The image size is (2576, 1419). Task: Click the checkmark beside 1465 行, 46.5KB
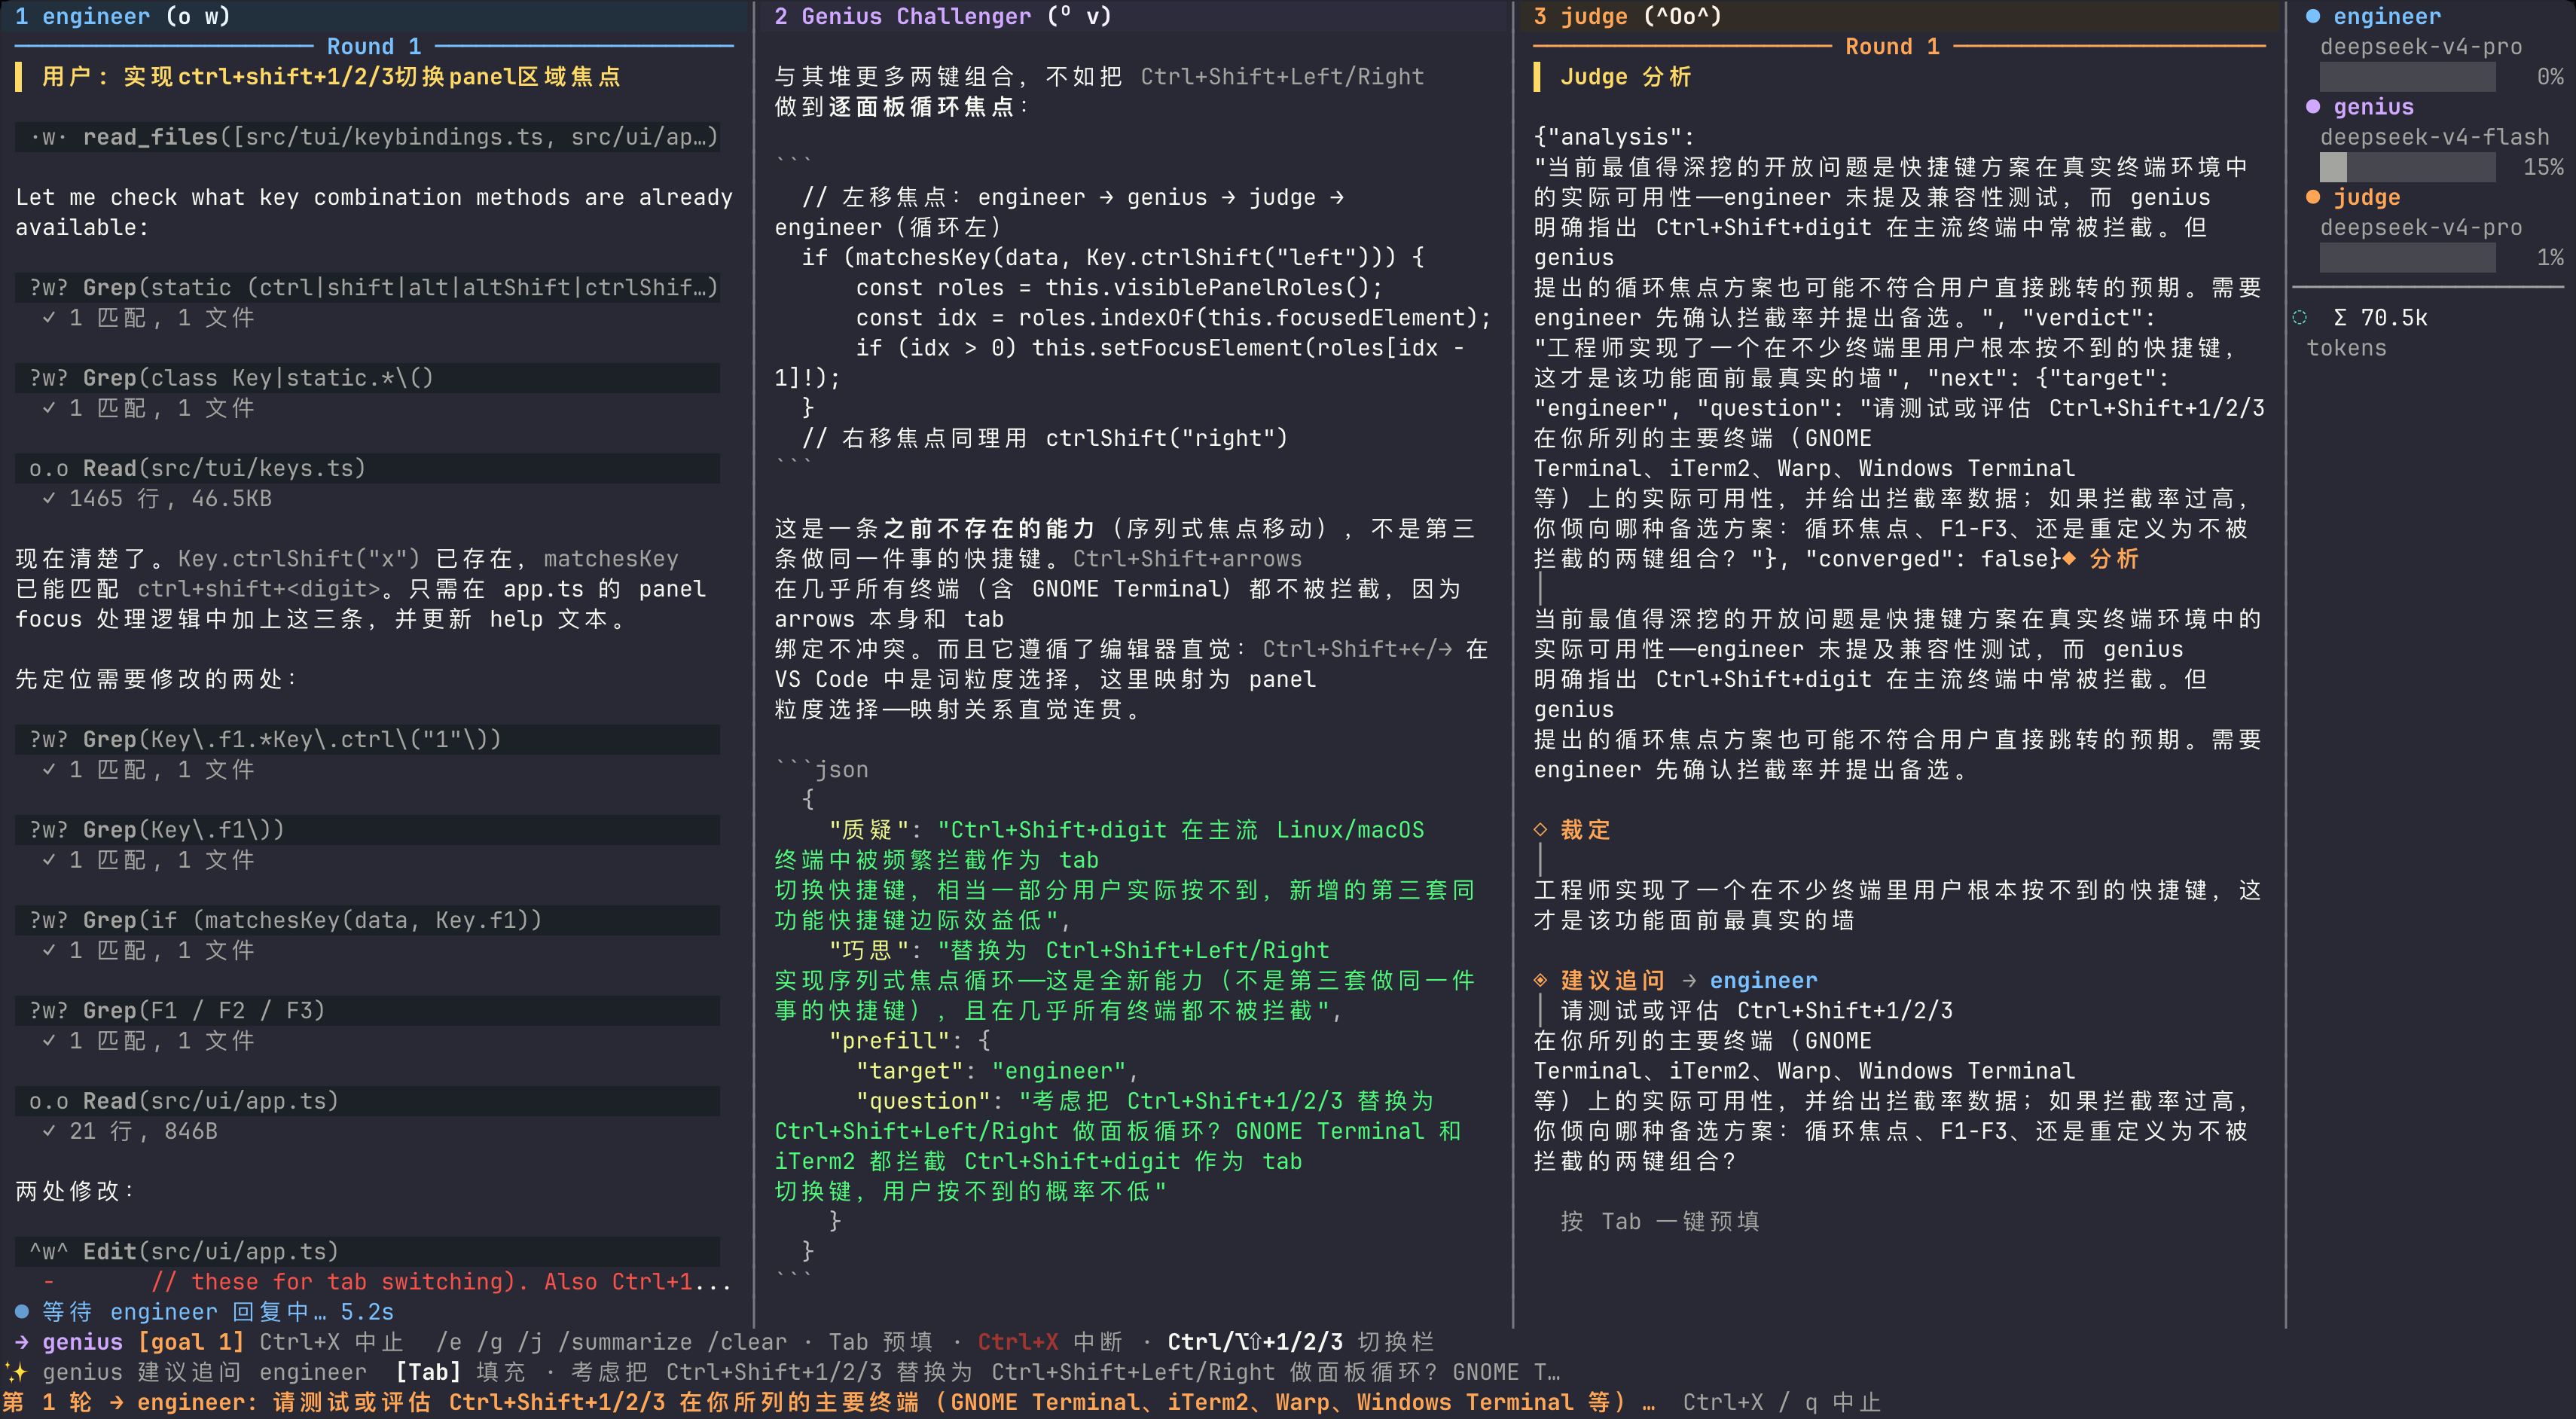(49, 498)
